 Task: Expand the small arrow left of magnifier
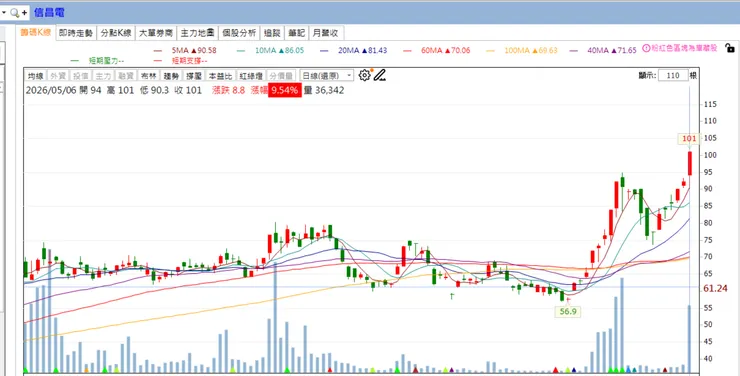(4, 13)
